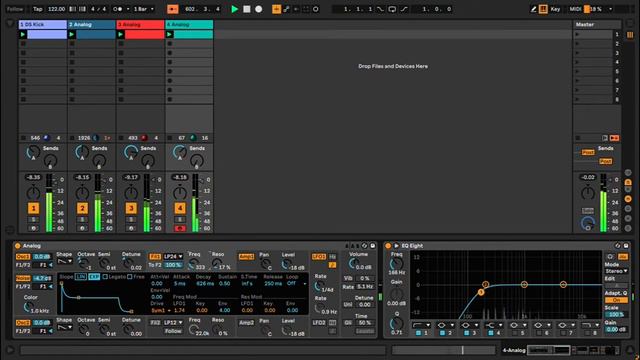Viewport: 640px width, 360px height.
Task: Toggle Osc1 on the Analog device
Action: coord(23,257)
